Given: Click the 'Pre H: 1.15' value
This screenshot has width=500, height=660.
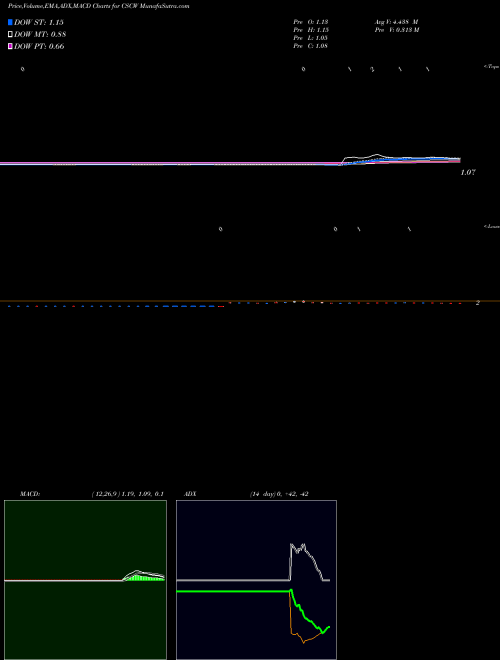Looking at the screenshot, I should point(311,30).
